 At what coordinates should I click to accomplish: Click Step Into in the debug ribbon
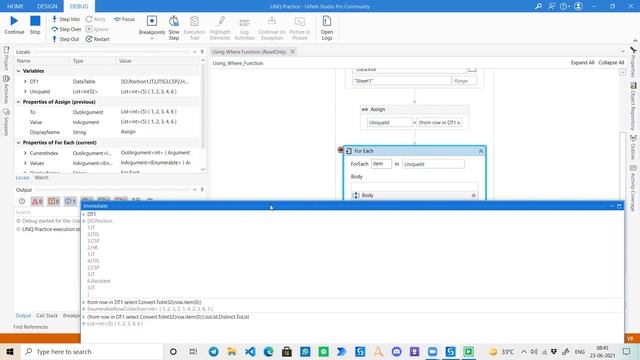(66, 19)
